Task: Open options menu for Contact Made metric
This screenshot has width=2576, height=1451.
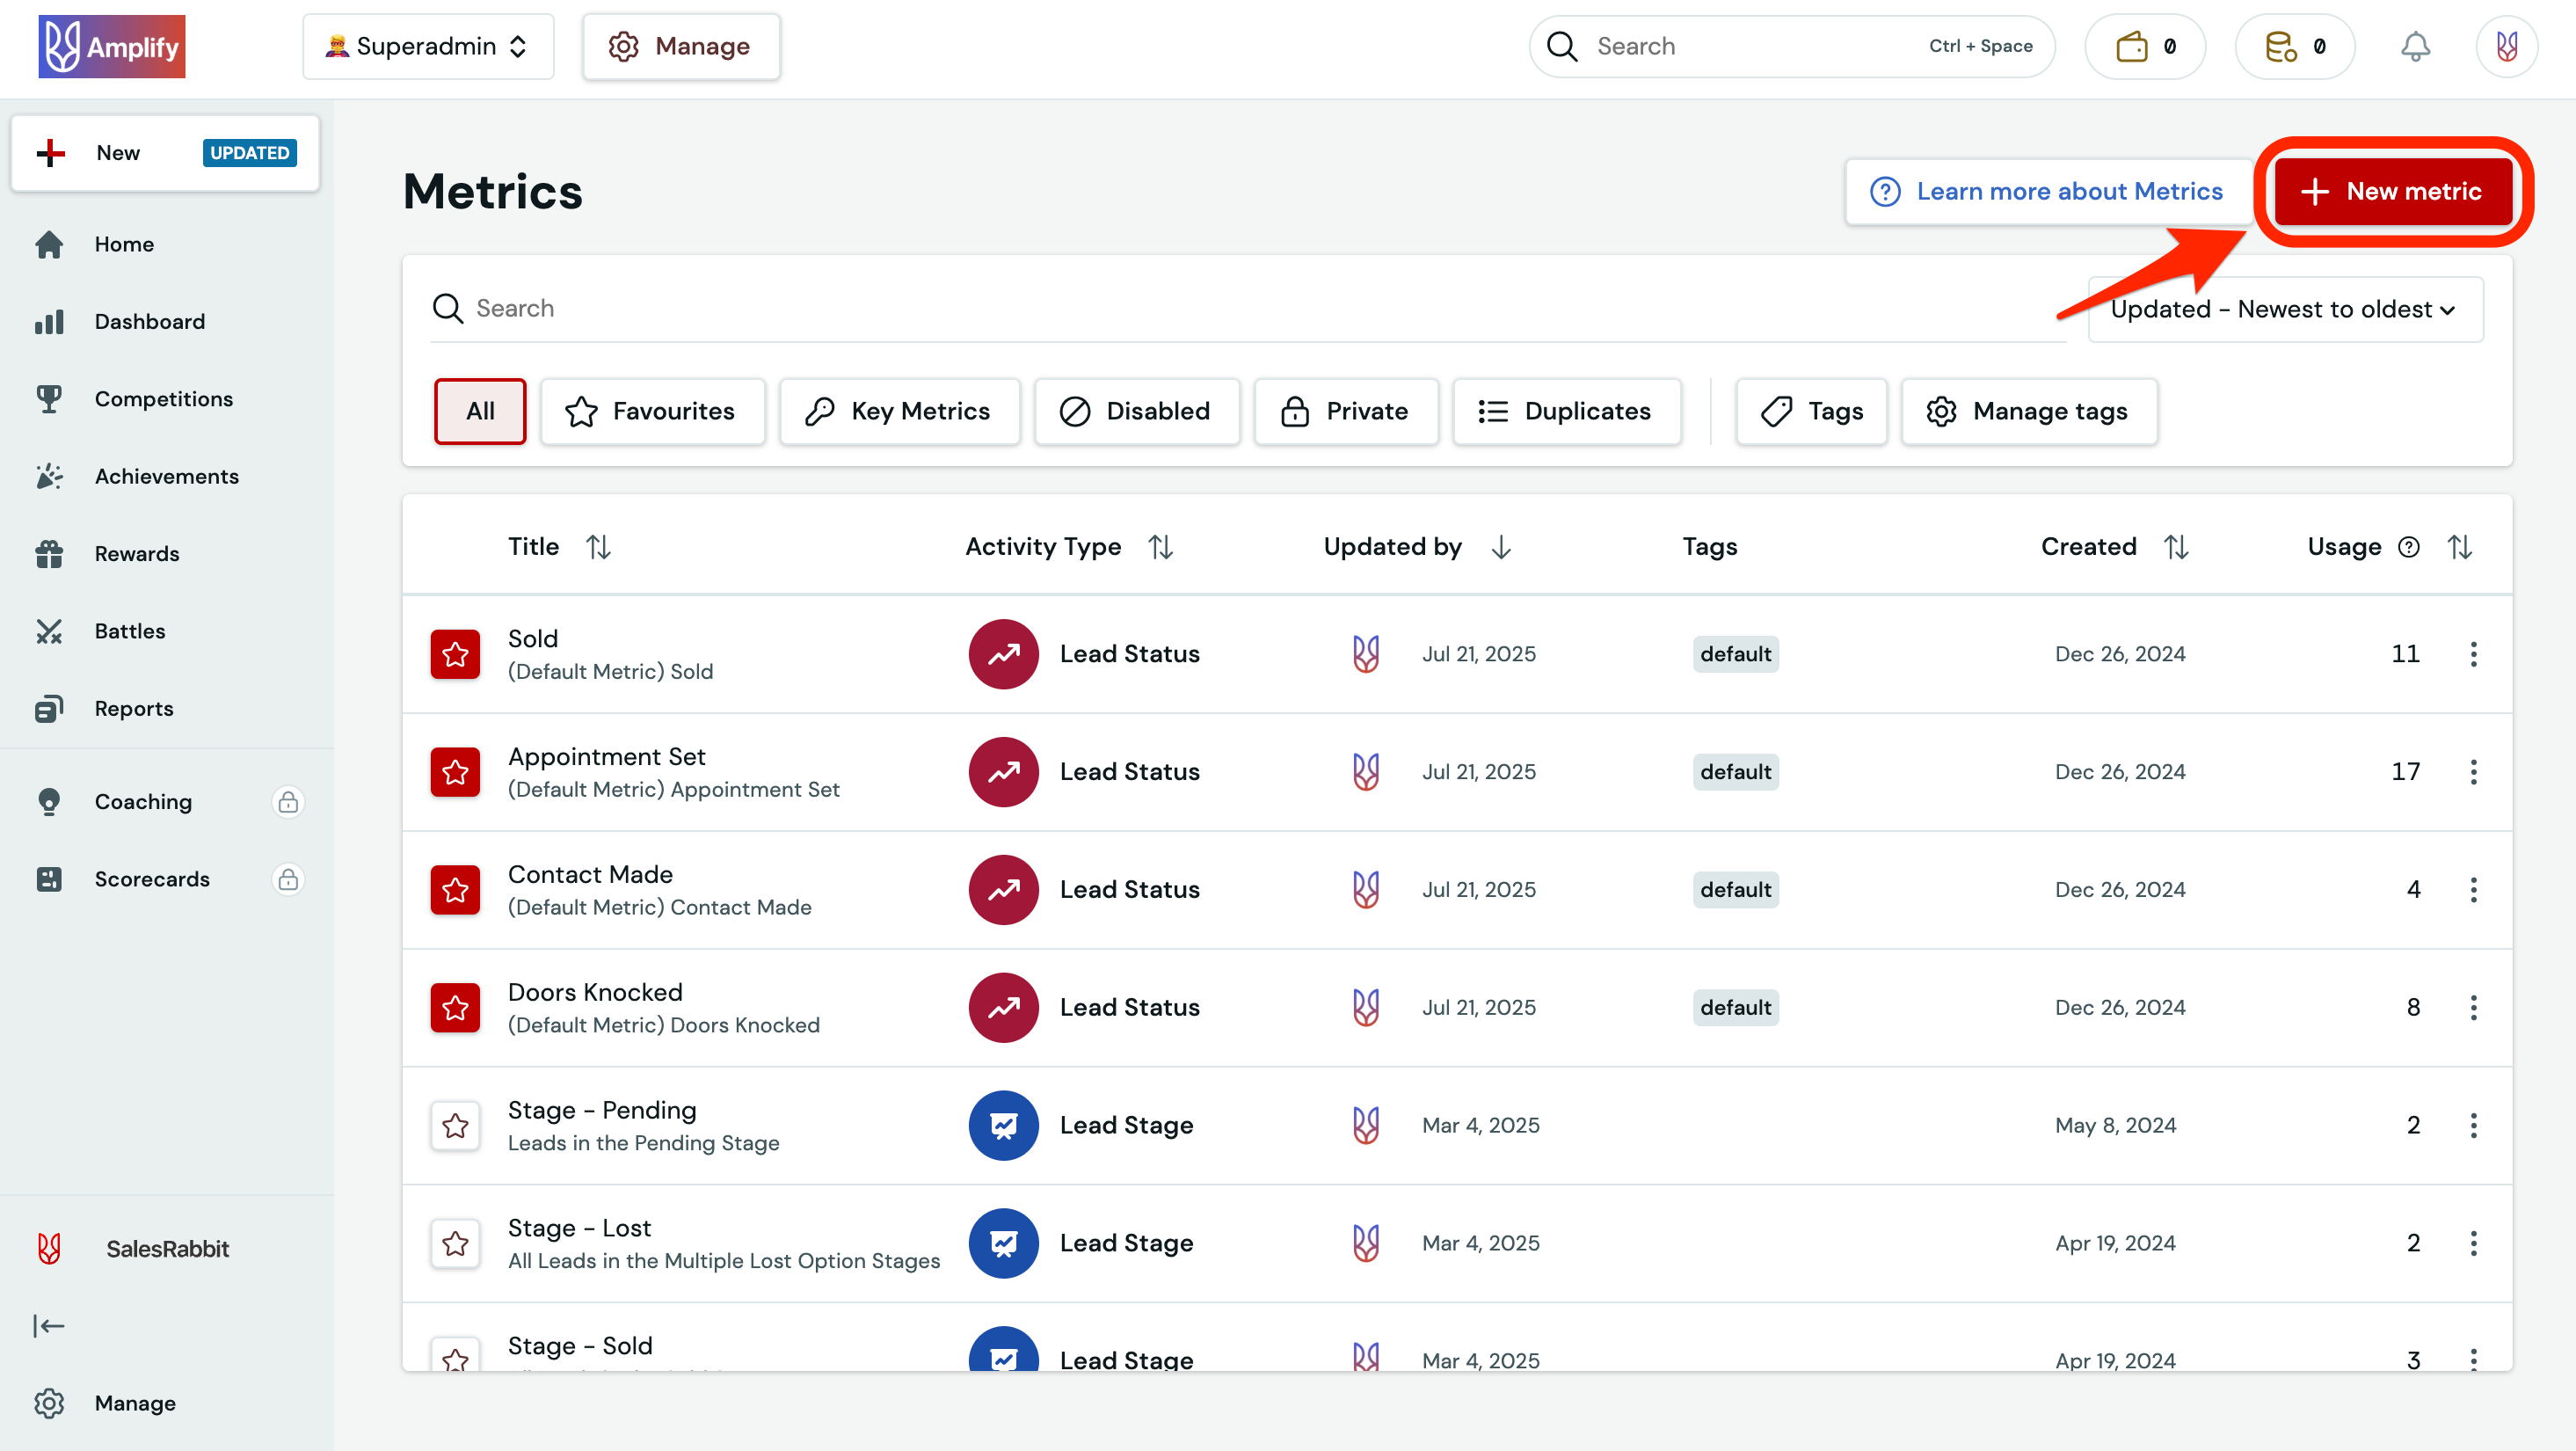Action: [x=2474, y=889]
